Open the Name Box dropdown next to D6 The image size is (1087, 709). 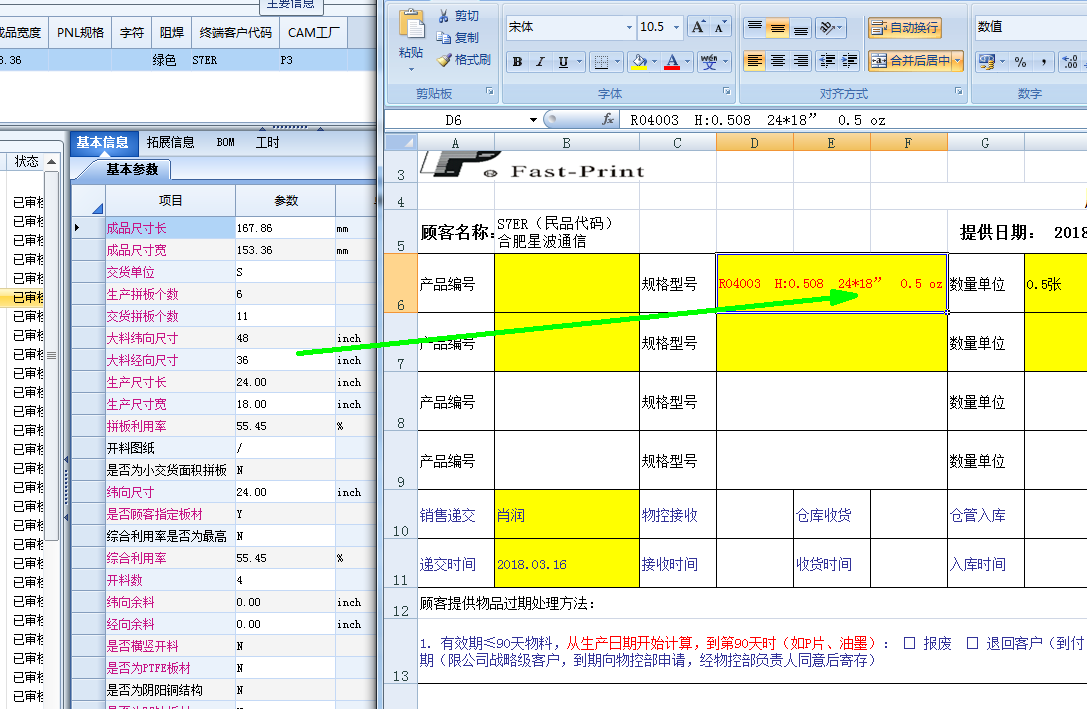point(533,120)
